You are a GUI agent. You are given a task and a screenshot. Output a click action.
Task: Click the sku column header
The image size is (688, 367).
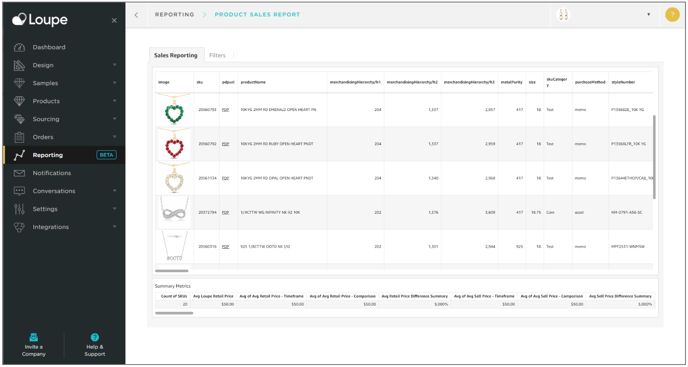pos(200,83)
